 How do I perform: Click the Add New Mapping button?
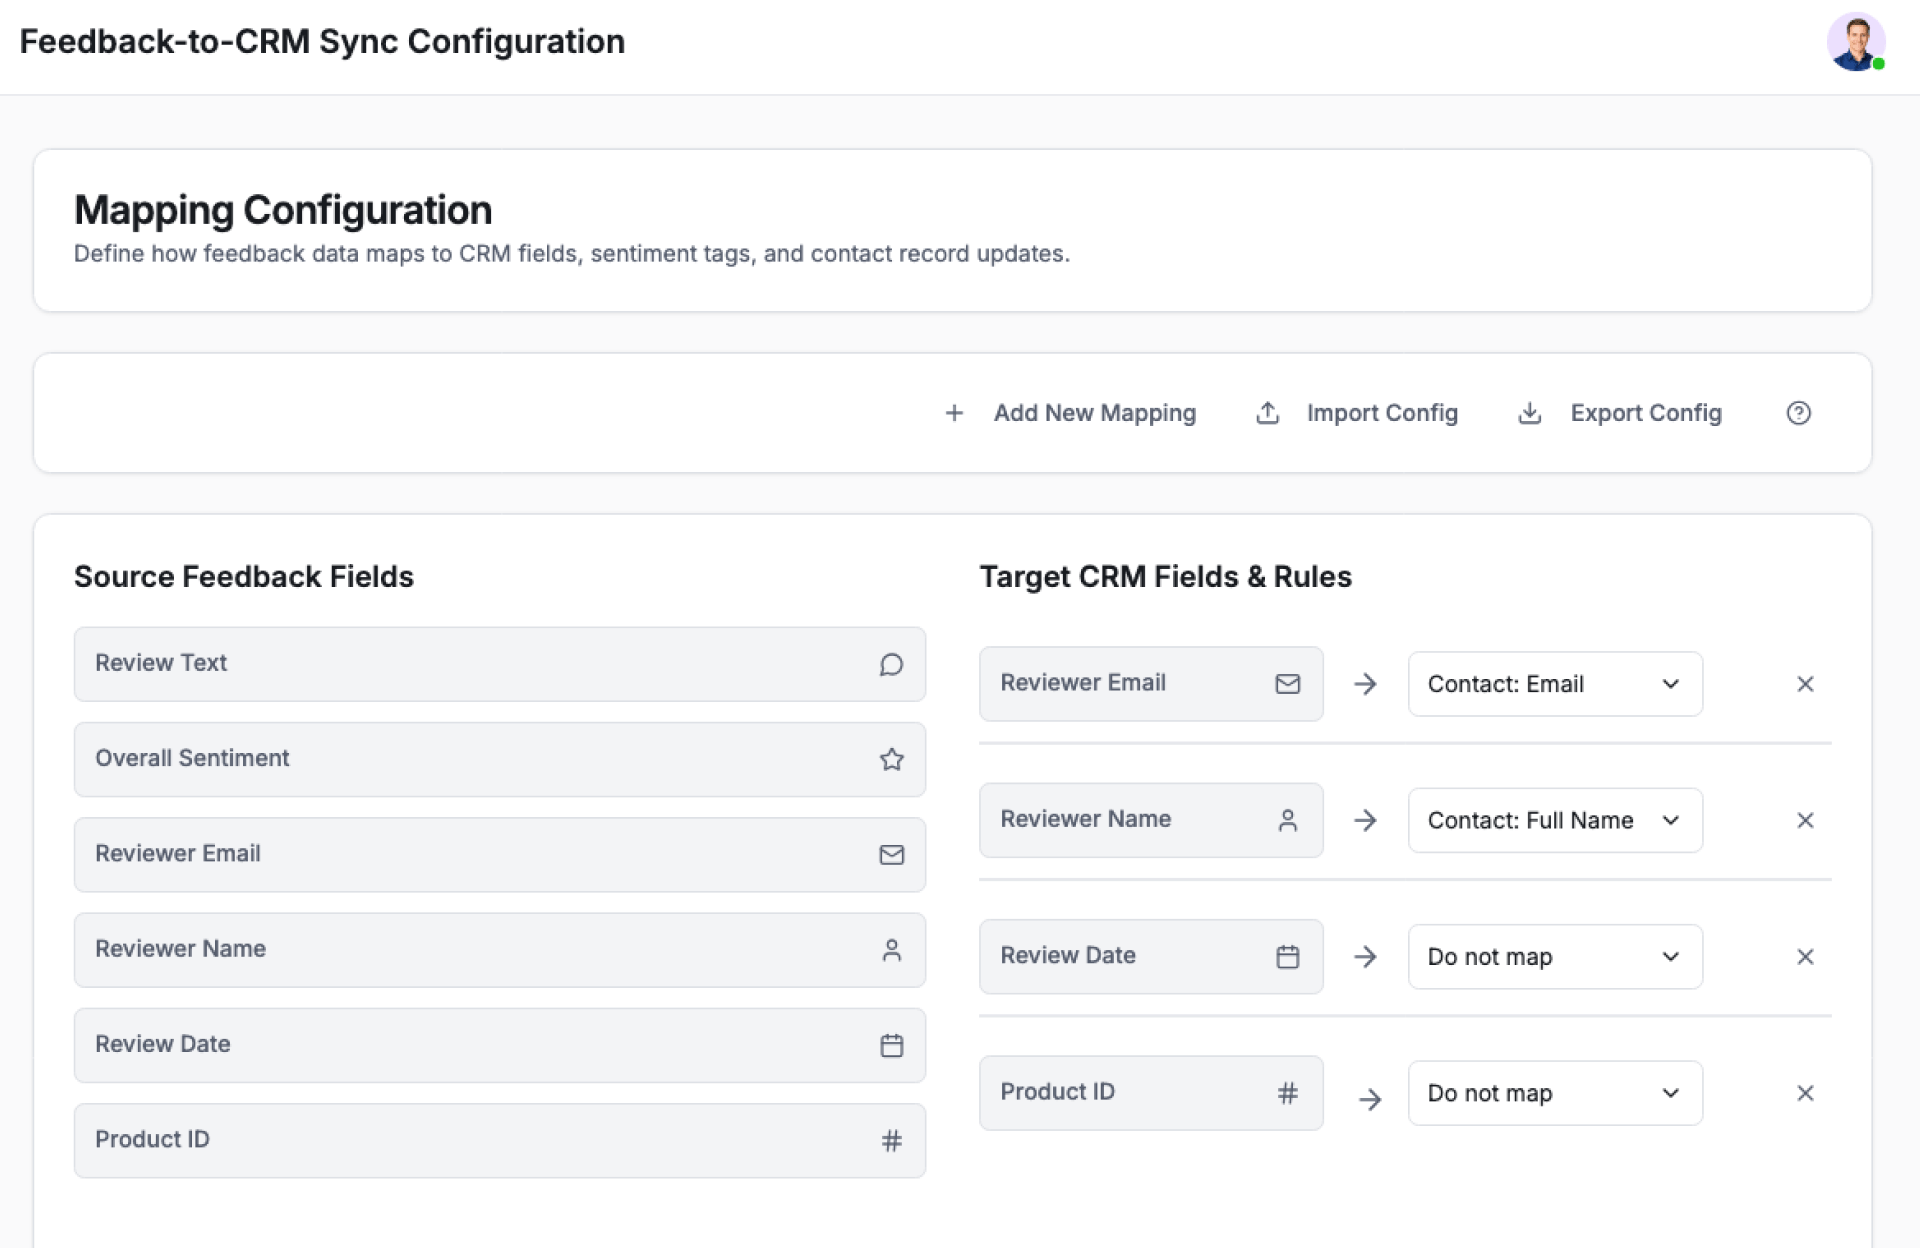pos(1093,413)
